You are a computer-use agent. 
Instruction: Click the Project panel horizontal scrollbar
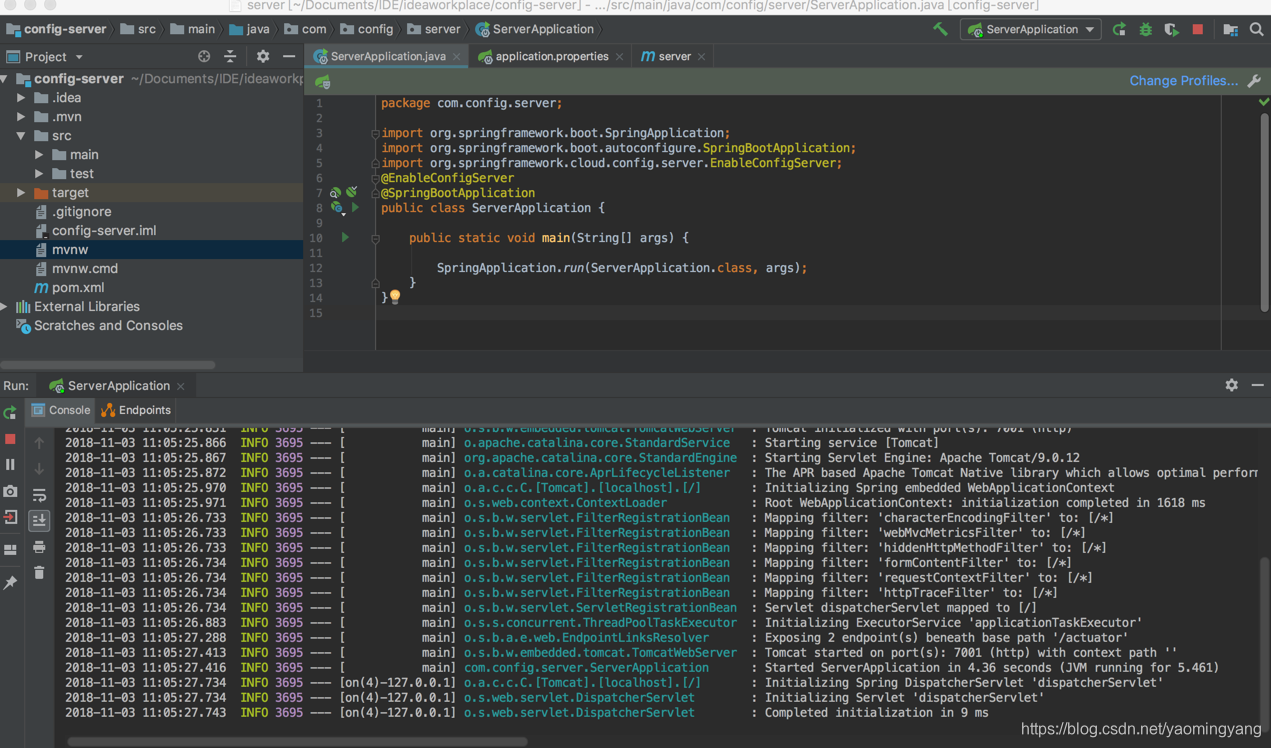coord(108,365)
